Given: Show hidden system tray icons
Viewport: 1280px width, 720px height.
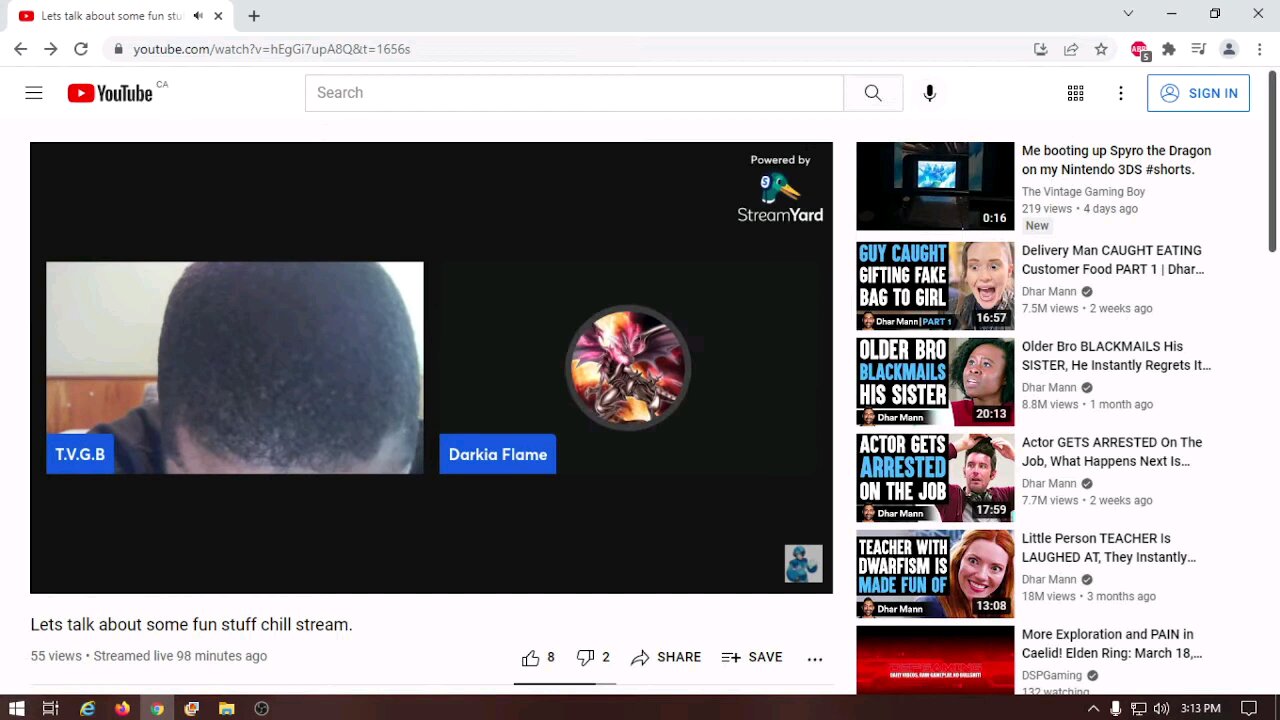Looking at the screenshot, I should coord(1093,708).
